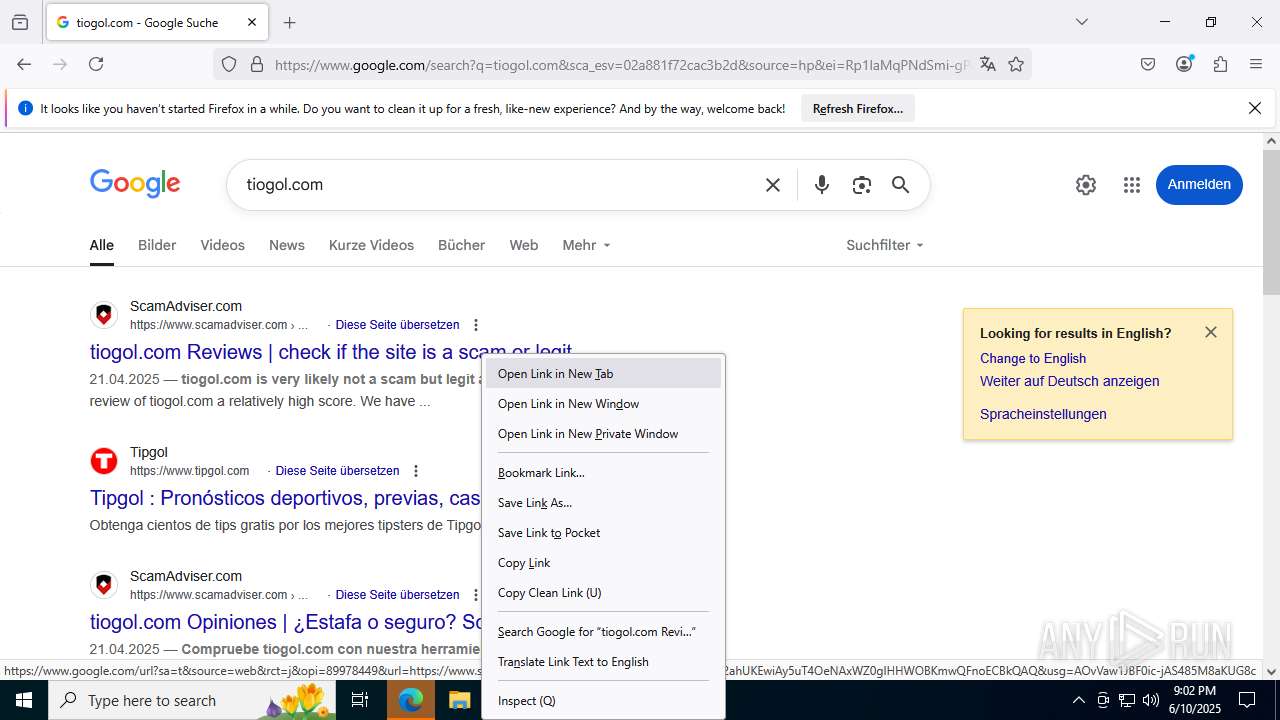Switch to the Kurze Videos tab
Viewport: 1280px width, 720px height.
tap(371, 245)
